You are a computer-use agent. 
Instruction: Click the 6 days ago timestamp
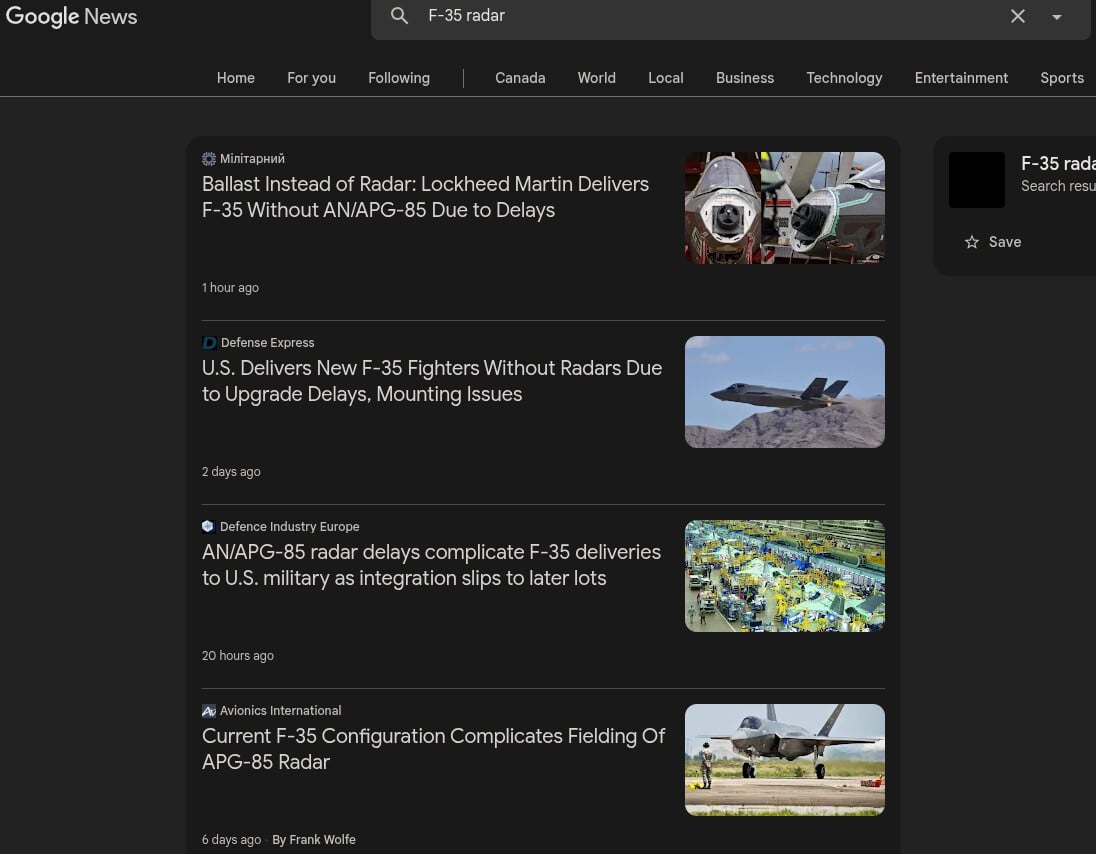231,839
